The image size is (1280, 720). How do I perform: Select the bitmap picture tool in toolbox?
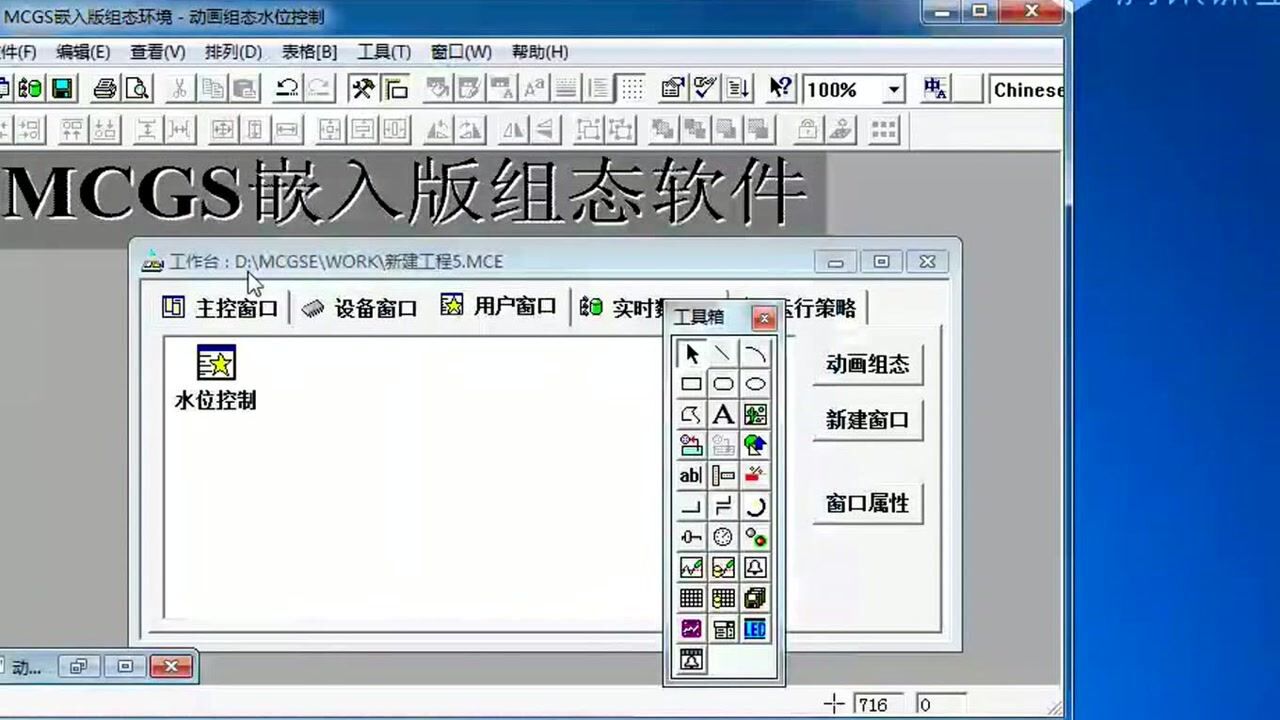[x=755, y=415]
